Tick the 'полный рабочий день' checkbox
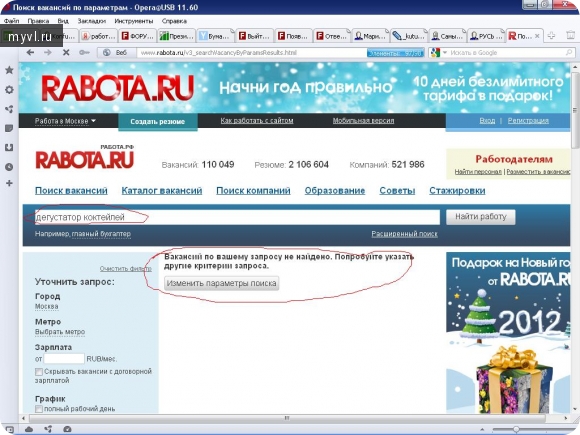580x435 pixels. [38, 409]
